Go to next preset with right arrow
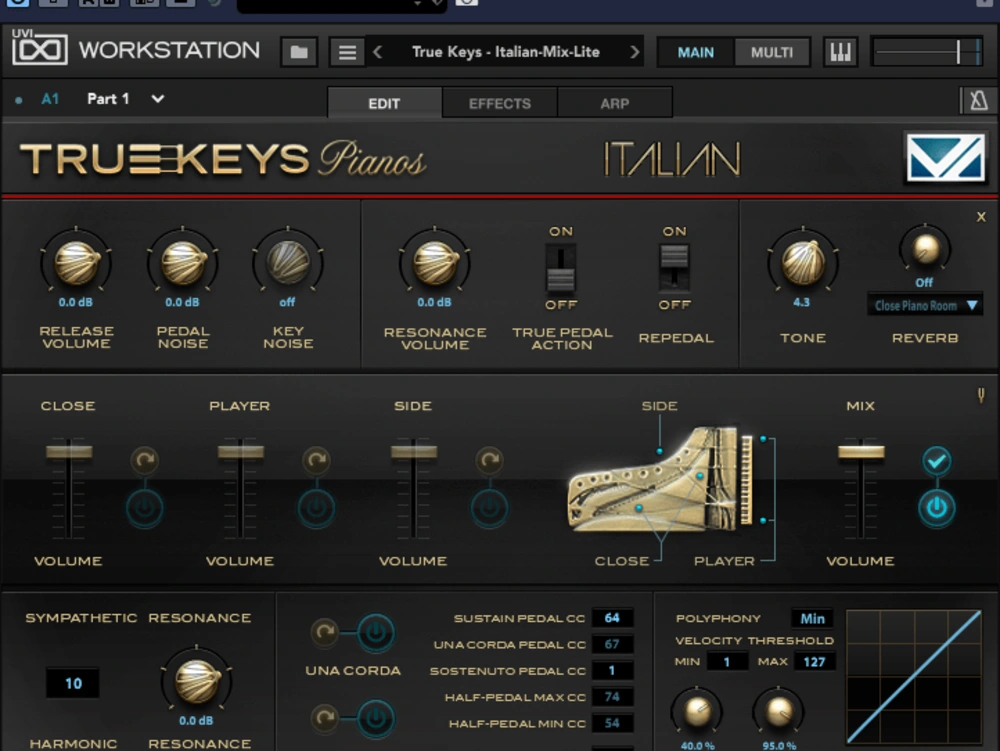Screen dimensions: 1000x751 634,52
